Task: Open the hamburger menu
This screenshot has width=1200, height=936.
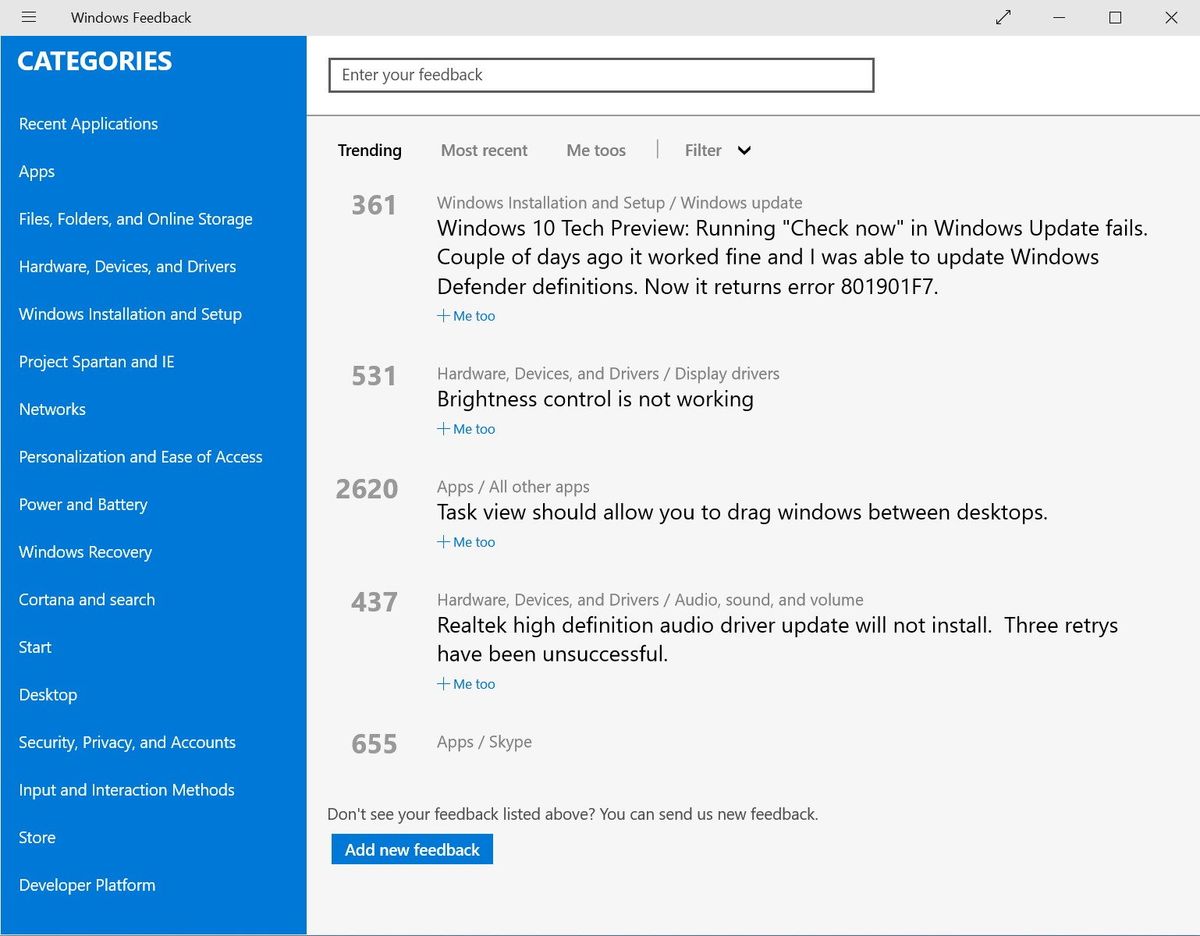Action: tap(29, 17)
